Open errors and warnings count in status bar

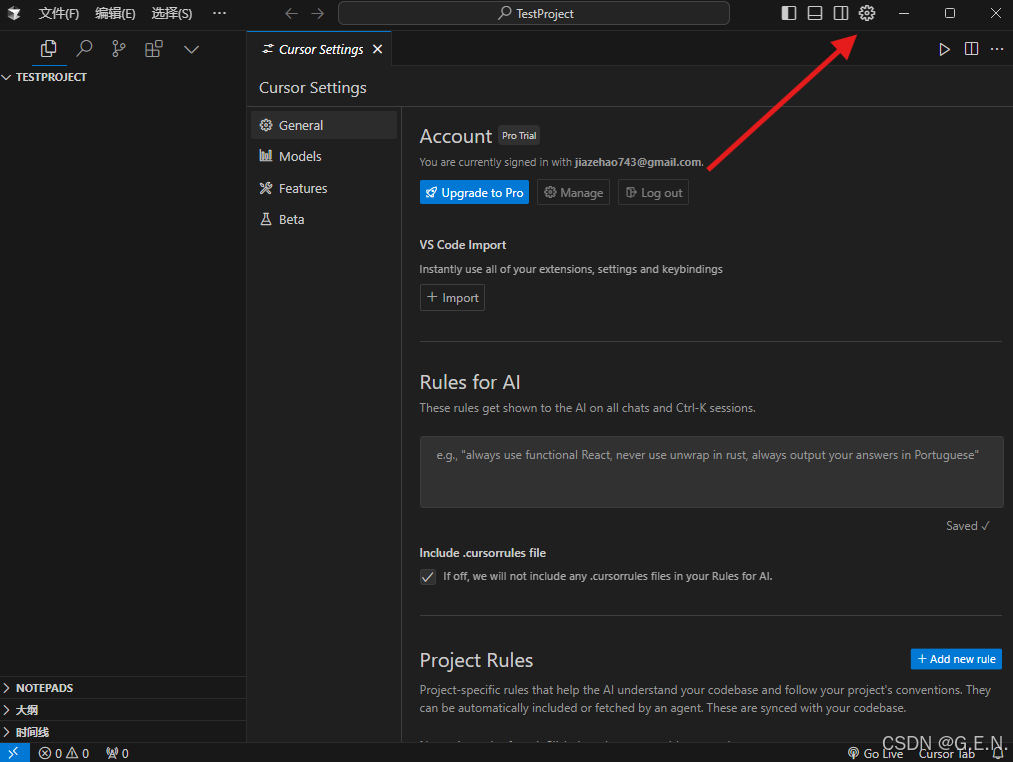pyautogui.click(x=63, y=754)
